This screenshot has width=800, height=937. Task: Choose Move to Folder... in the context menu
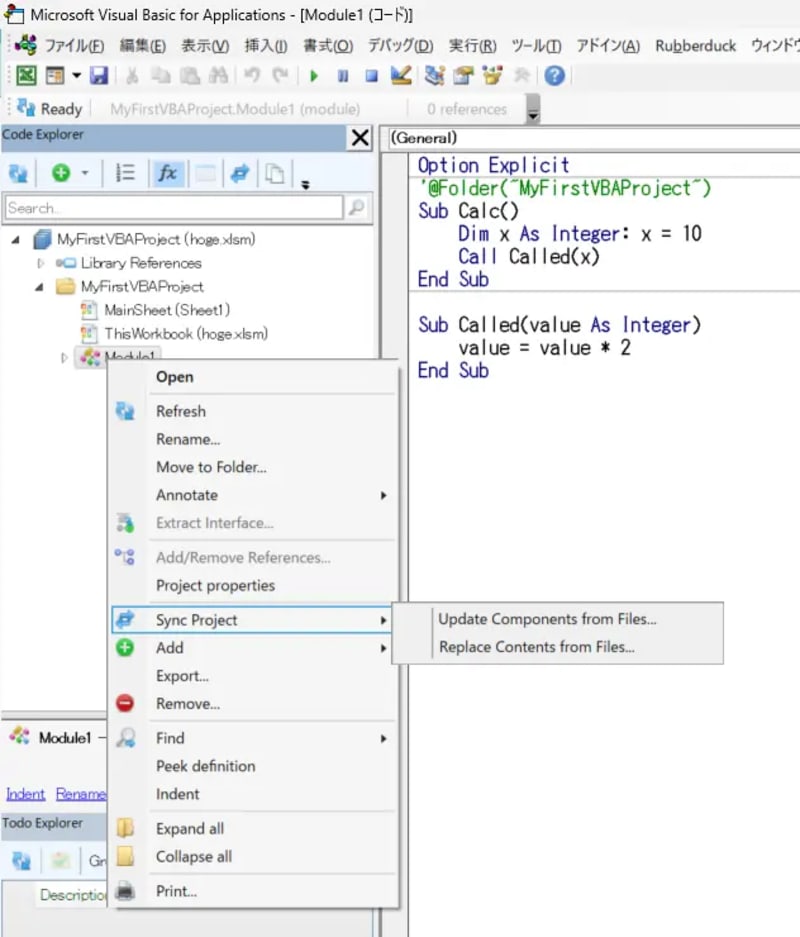point(253,467)
